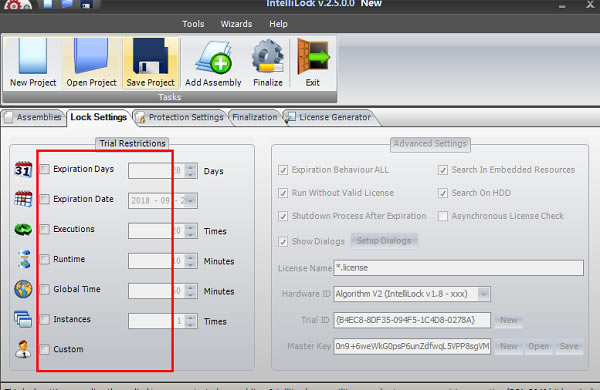Click the Finalize gear icon
Image resolution: width=600 pixels, height=390 pixels.
click(268, 57)
